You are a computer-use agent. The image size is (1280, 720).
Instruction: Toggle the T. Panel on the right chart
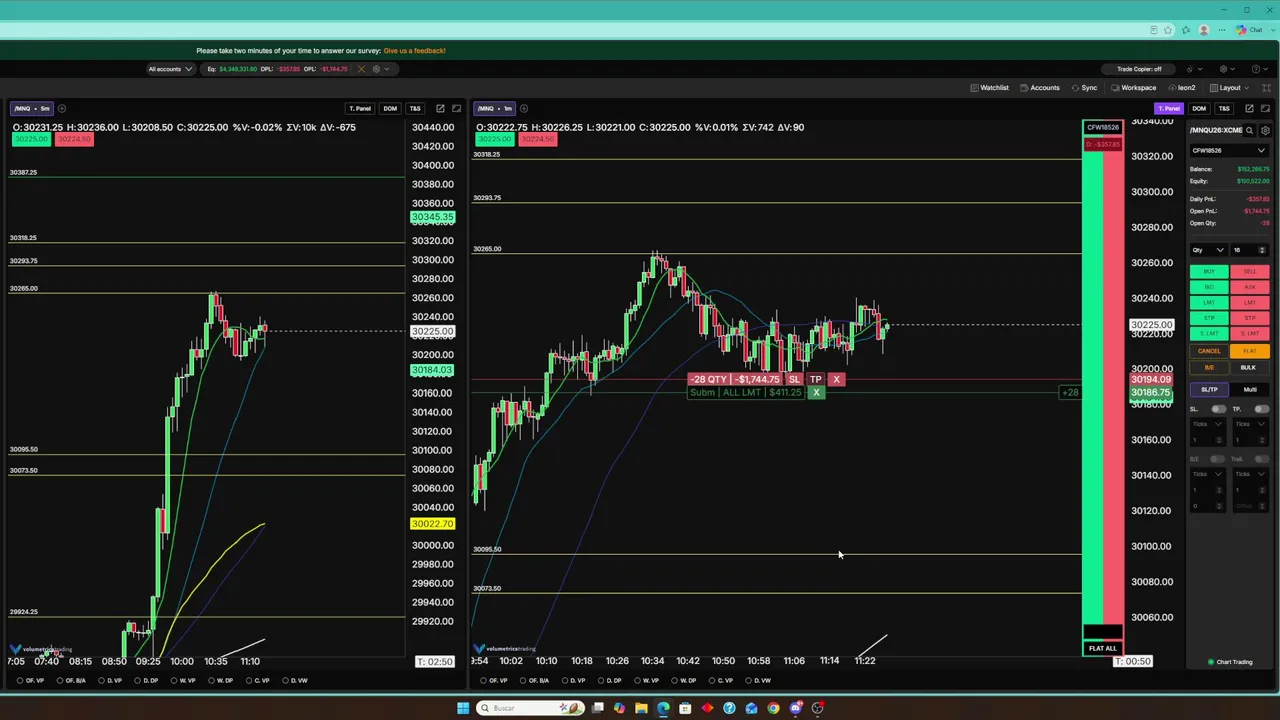(x=1169, y=108)
